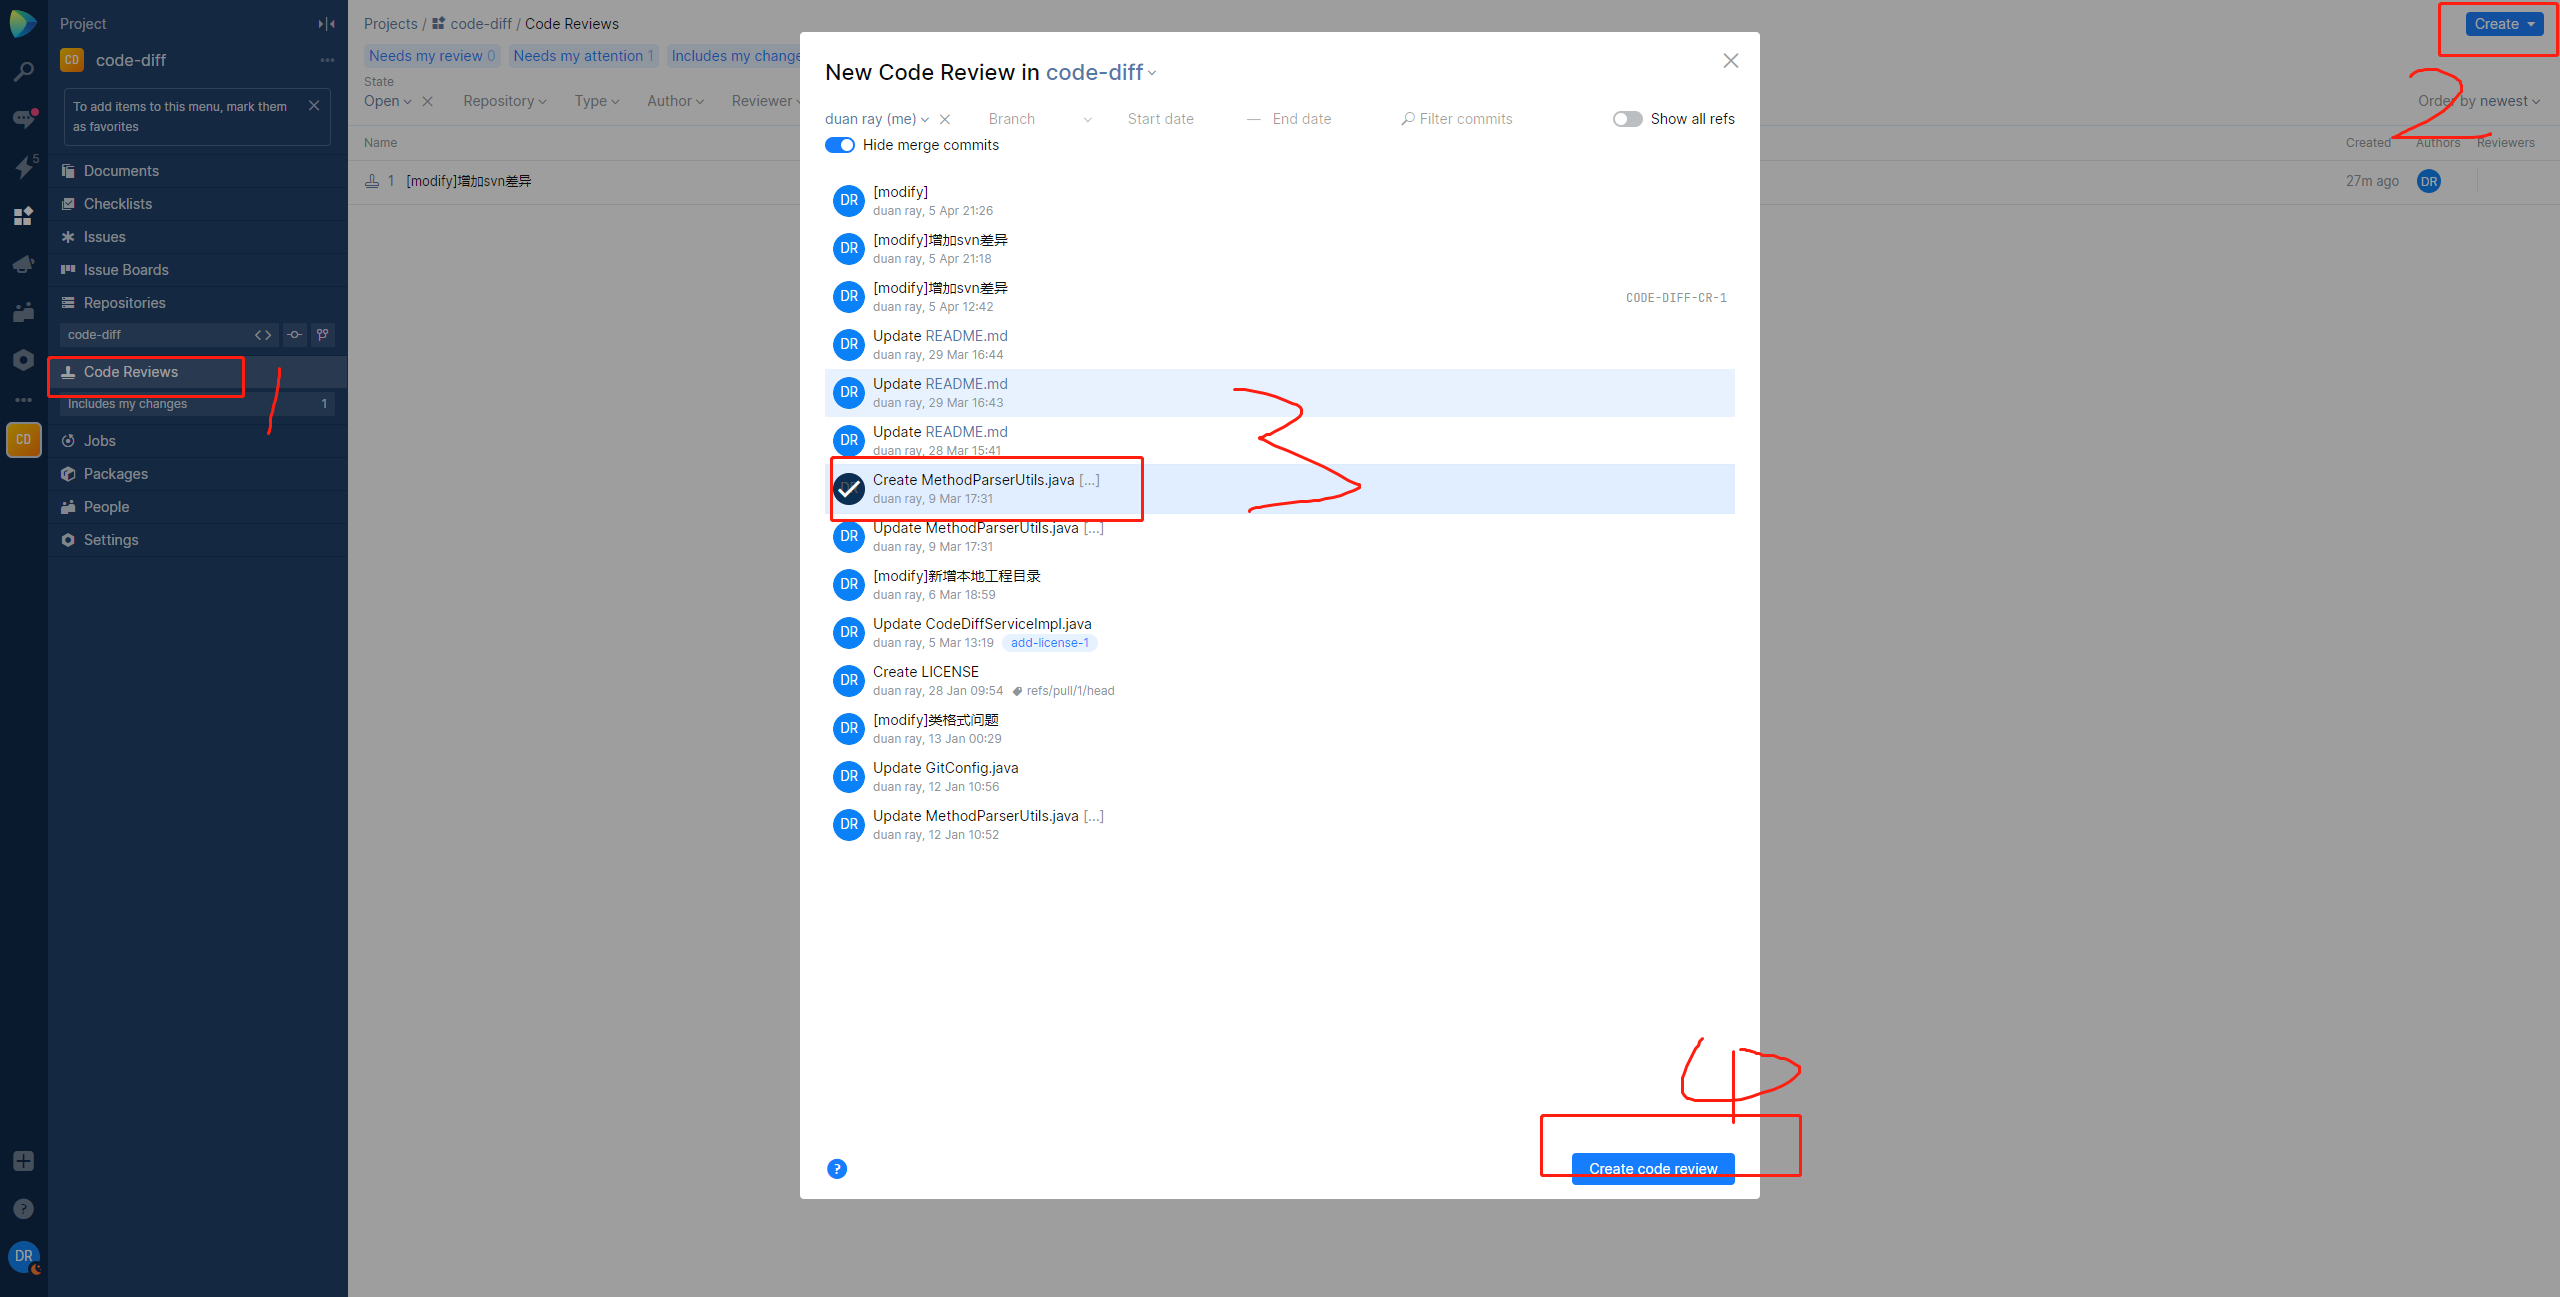This screenshot has height=1297, width=2560.
Task: Open the search magnifier in left rail
Action: tap(23, 71)
